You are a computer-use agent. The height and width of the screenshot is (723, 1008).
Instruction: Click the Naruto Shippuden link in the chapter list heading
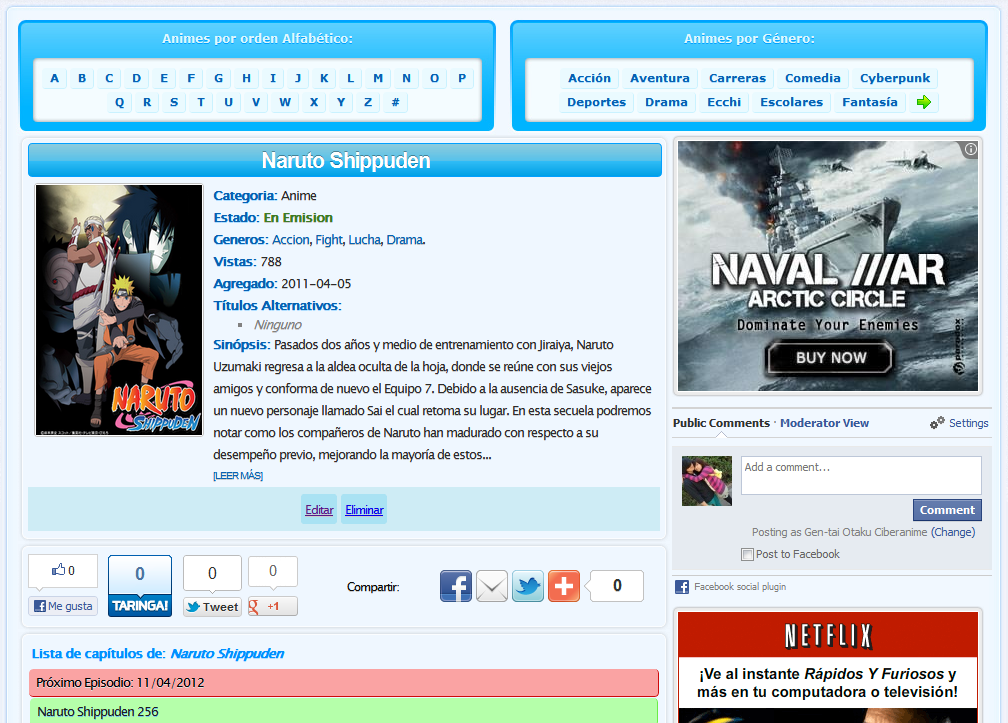[227, 654]
